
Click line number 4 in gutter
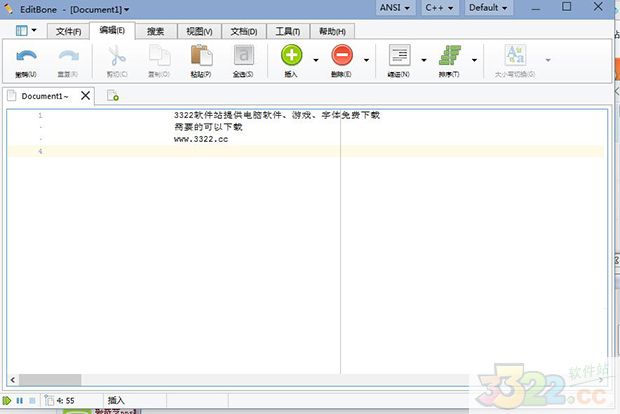coord(40,151)
